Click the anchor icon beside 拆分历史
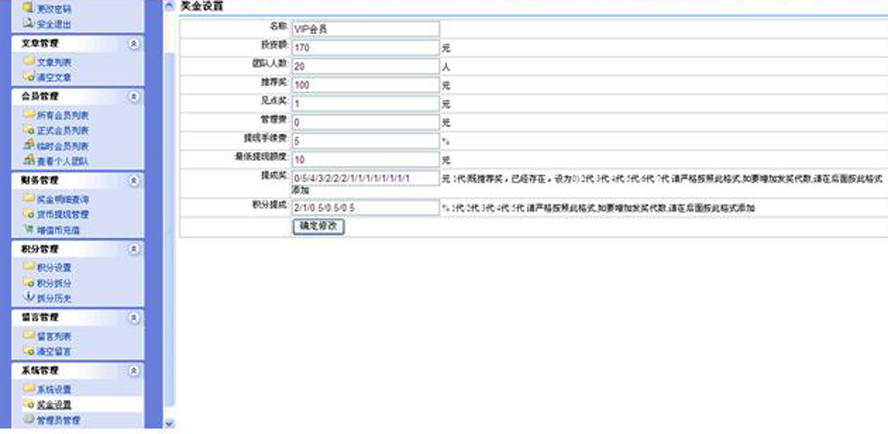Image resolution: width=888 pixels, height=434 pixels. click(29, 297)
